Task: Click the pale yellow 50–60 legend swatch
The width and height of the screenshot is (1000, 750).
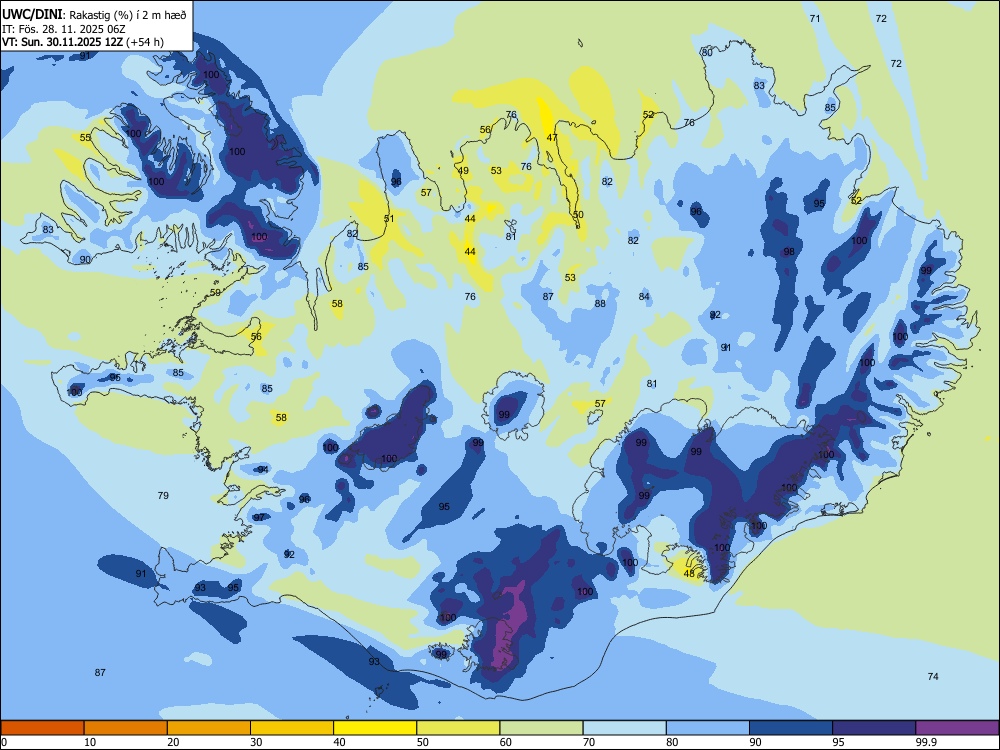Action: click(x=458, y=728)
